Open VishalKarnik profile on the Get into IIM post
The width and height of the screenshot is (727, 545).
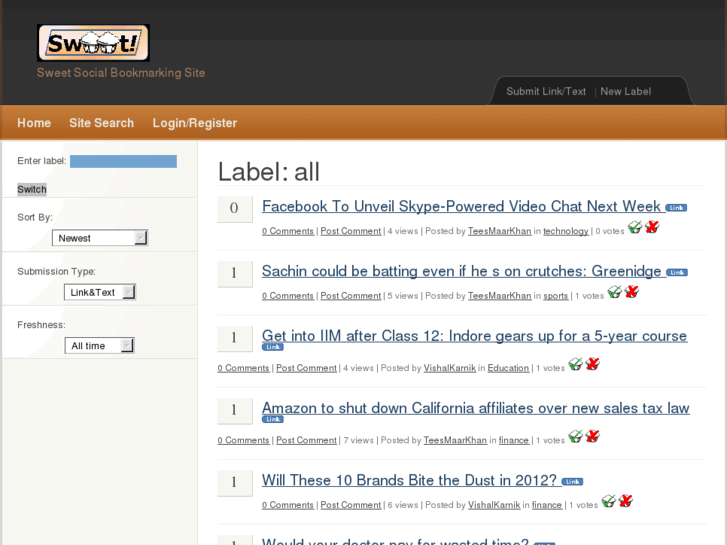click(450, 368)
